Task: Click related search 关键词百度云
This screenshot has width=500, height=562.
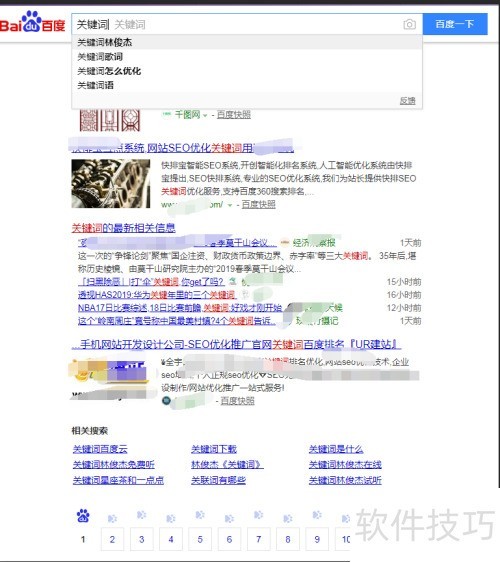Action: [100, 449]
